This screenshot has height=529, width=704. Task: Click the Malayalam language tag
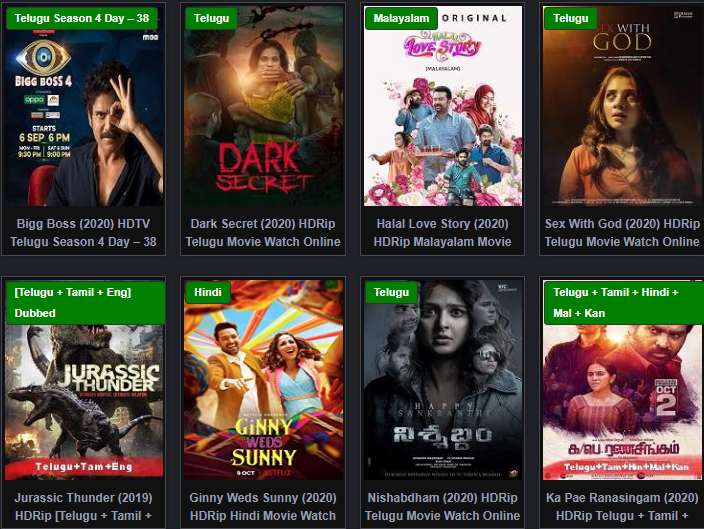coord(401,18)
